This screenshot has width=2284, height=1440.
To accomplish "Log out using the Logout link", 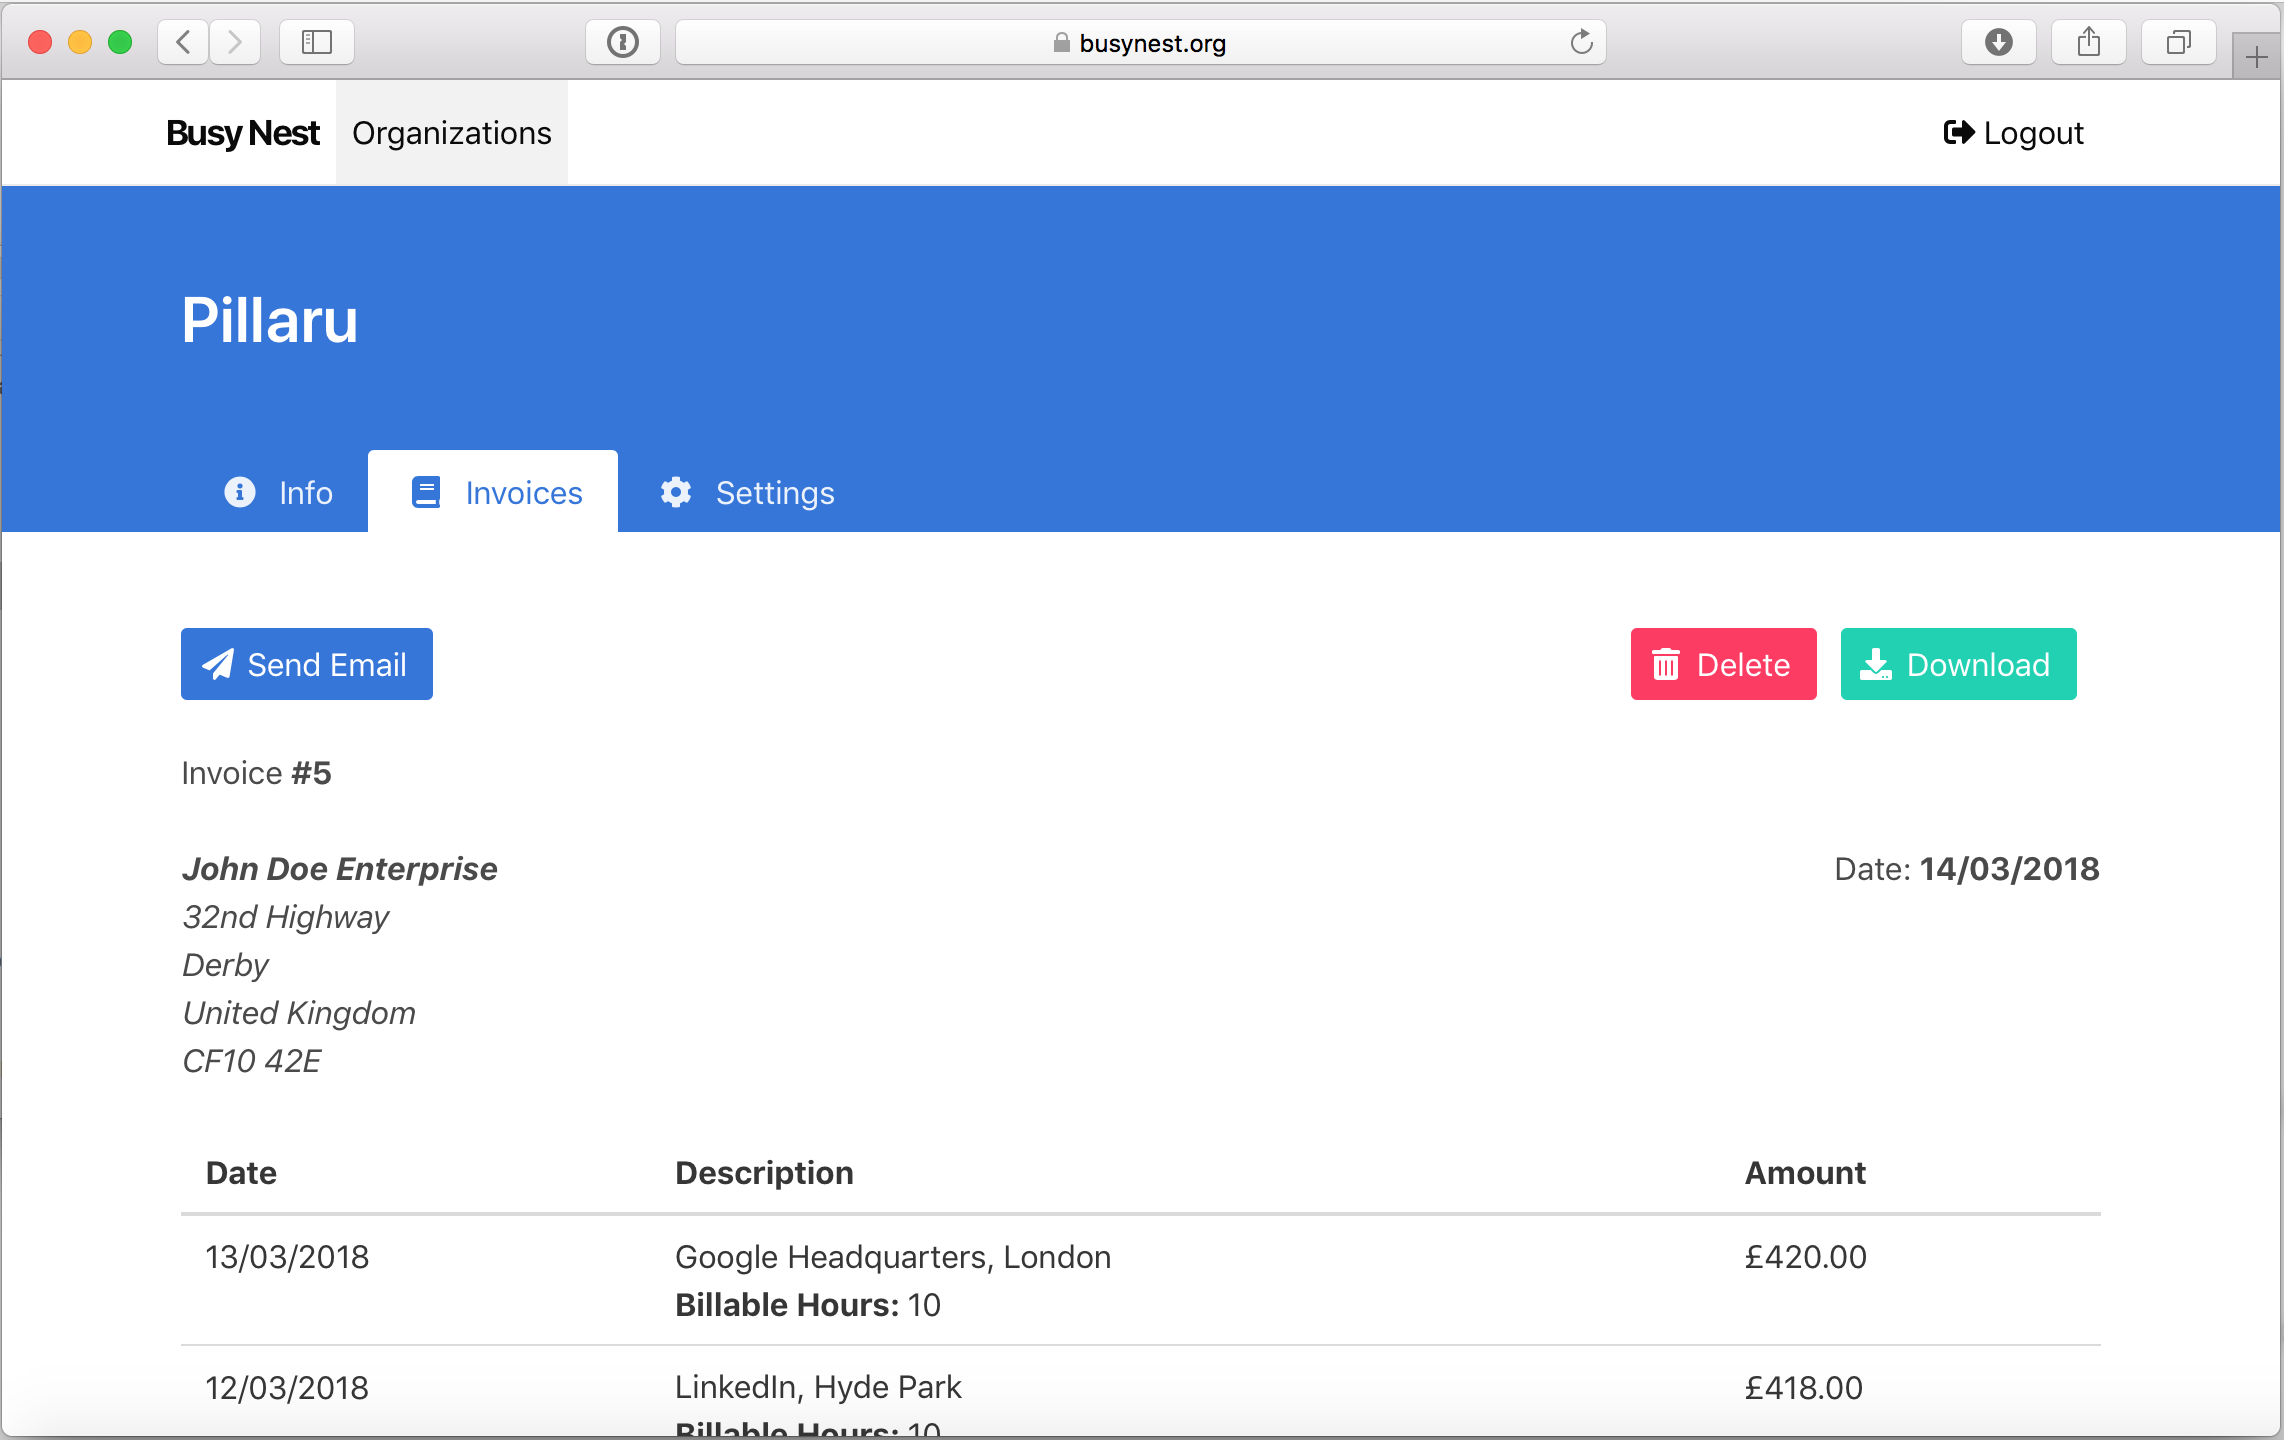I will (x=2014, y=133).
